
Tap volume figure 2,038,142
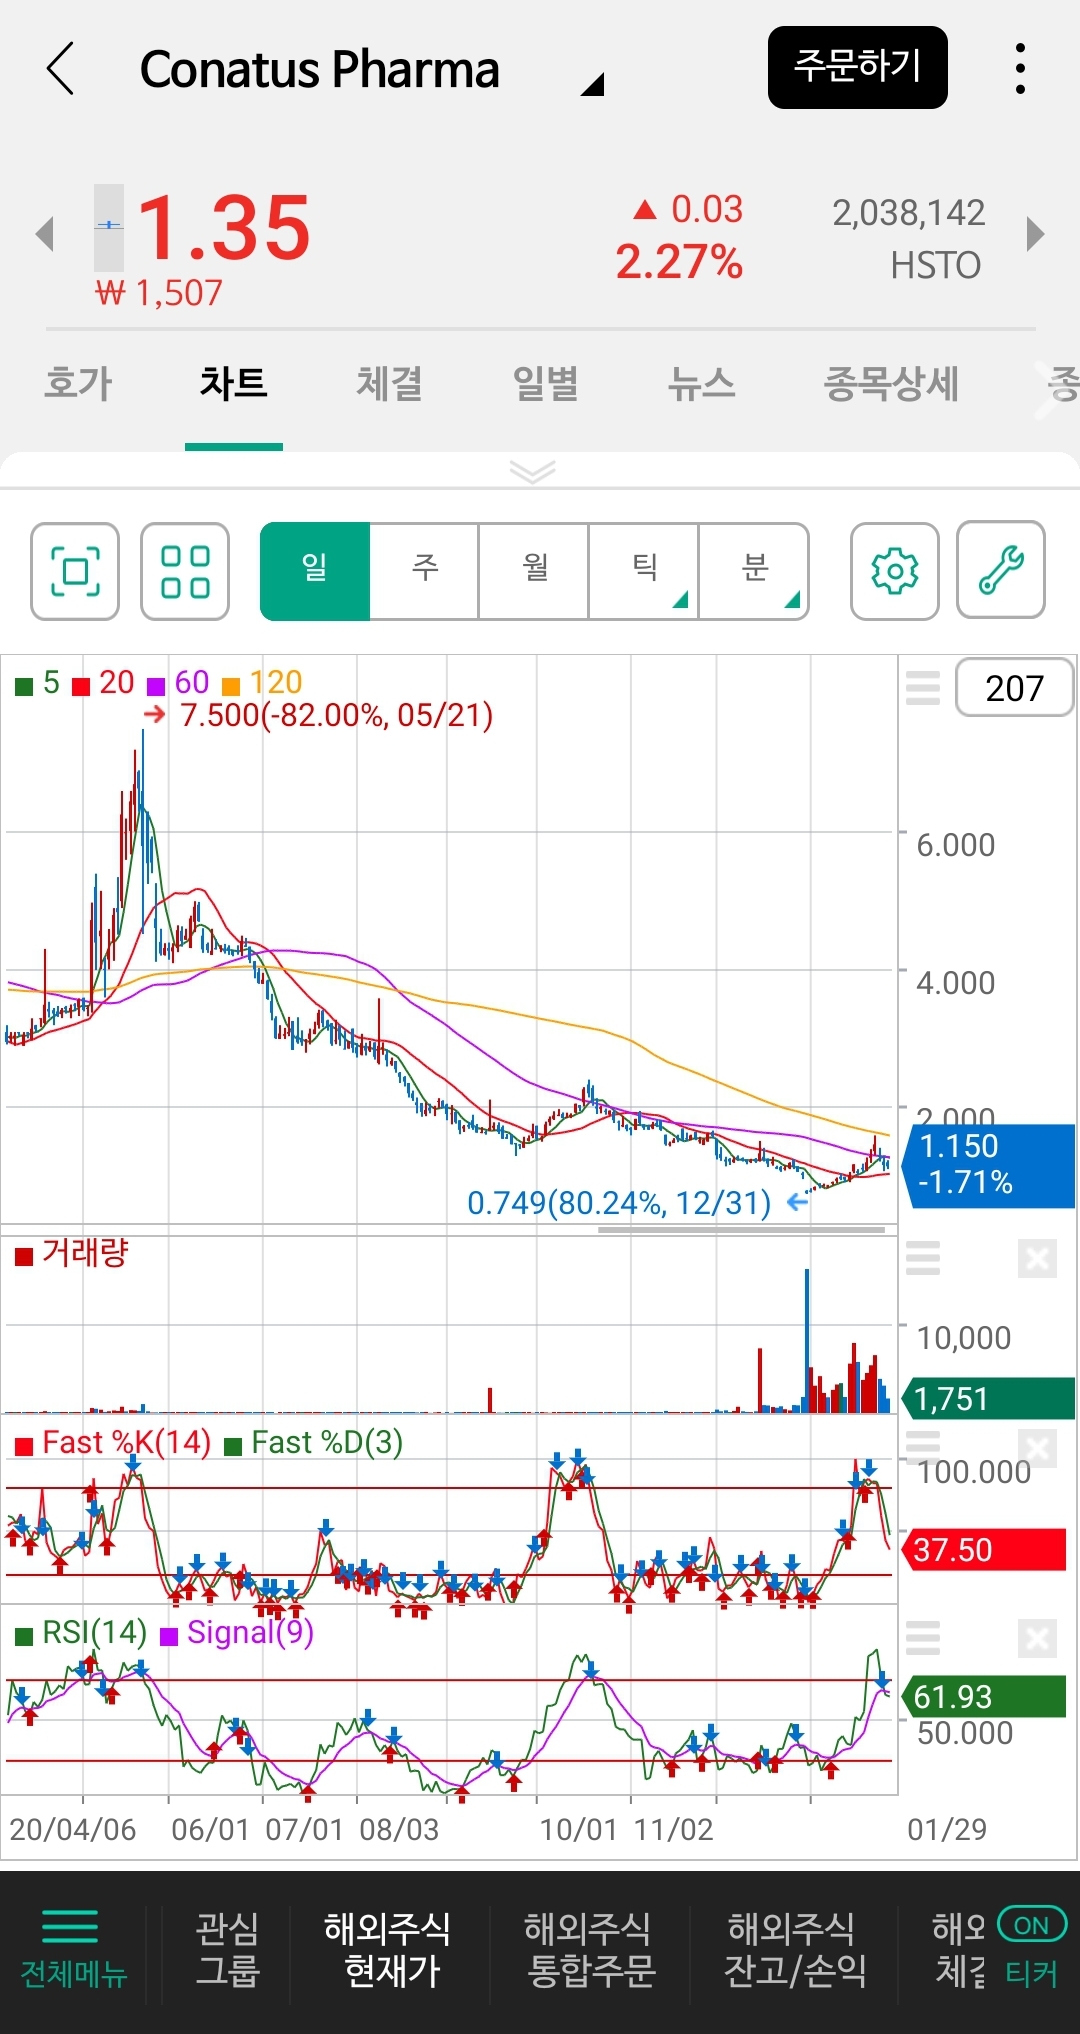click(x=909, y=213)
